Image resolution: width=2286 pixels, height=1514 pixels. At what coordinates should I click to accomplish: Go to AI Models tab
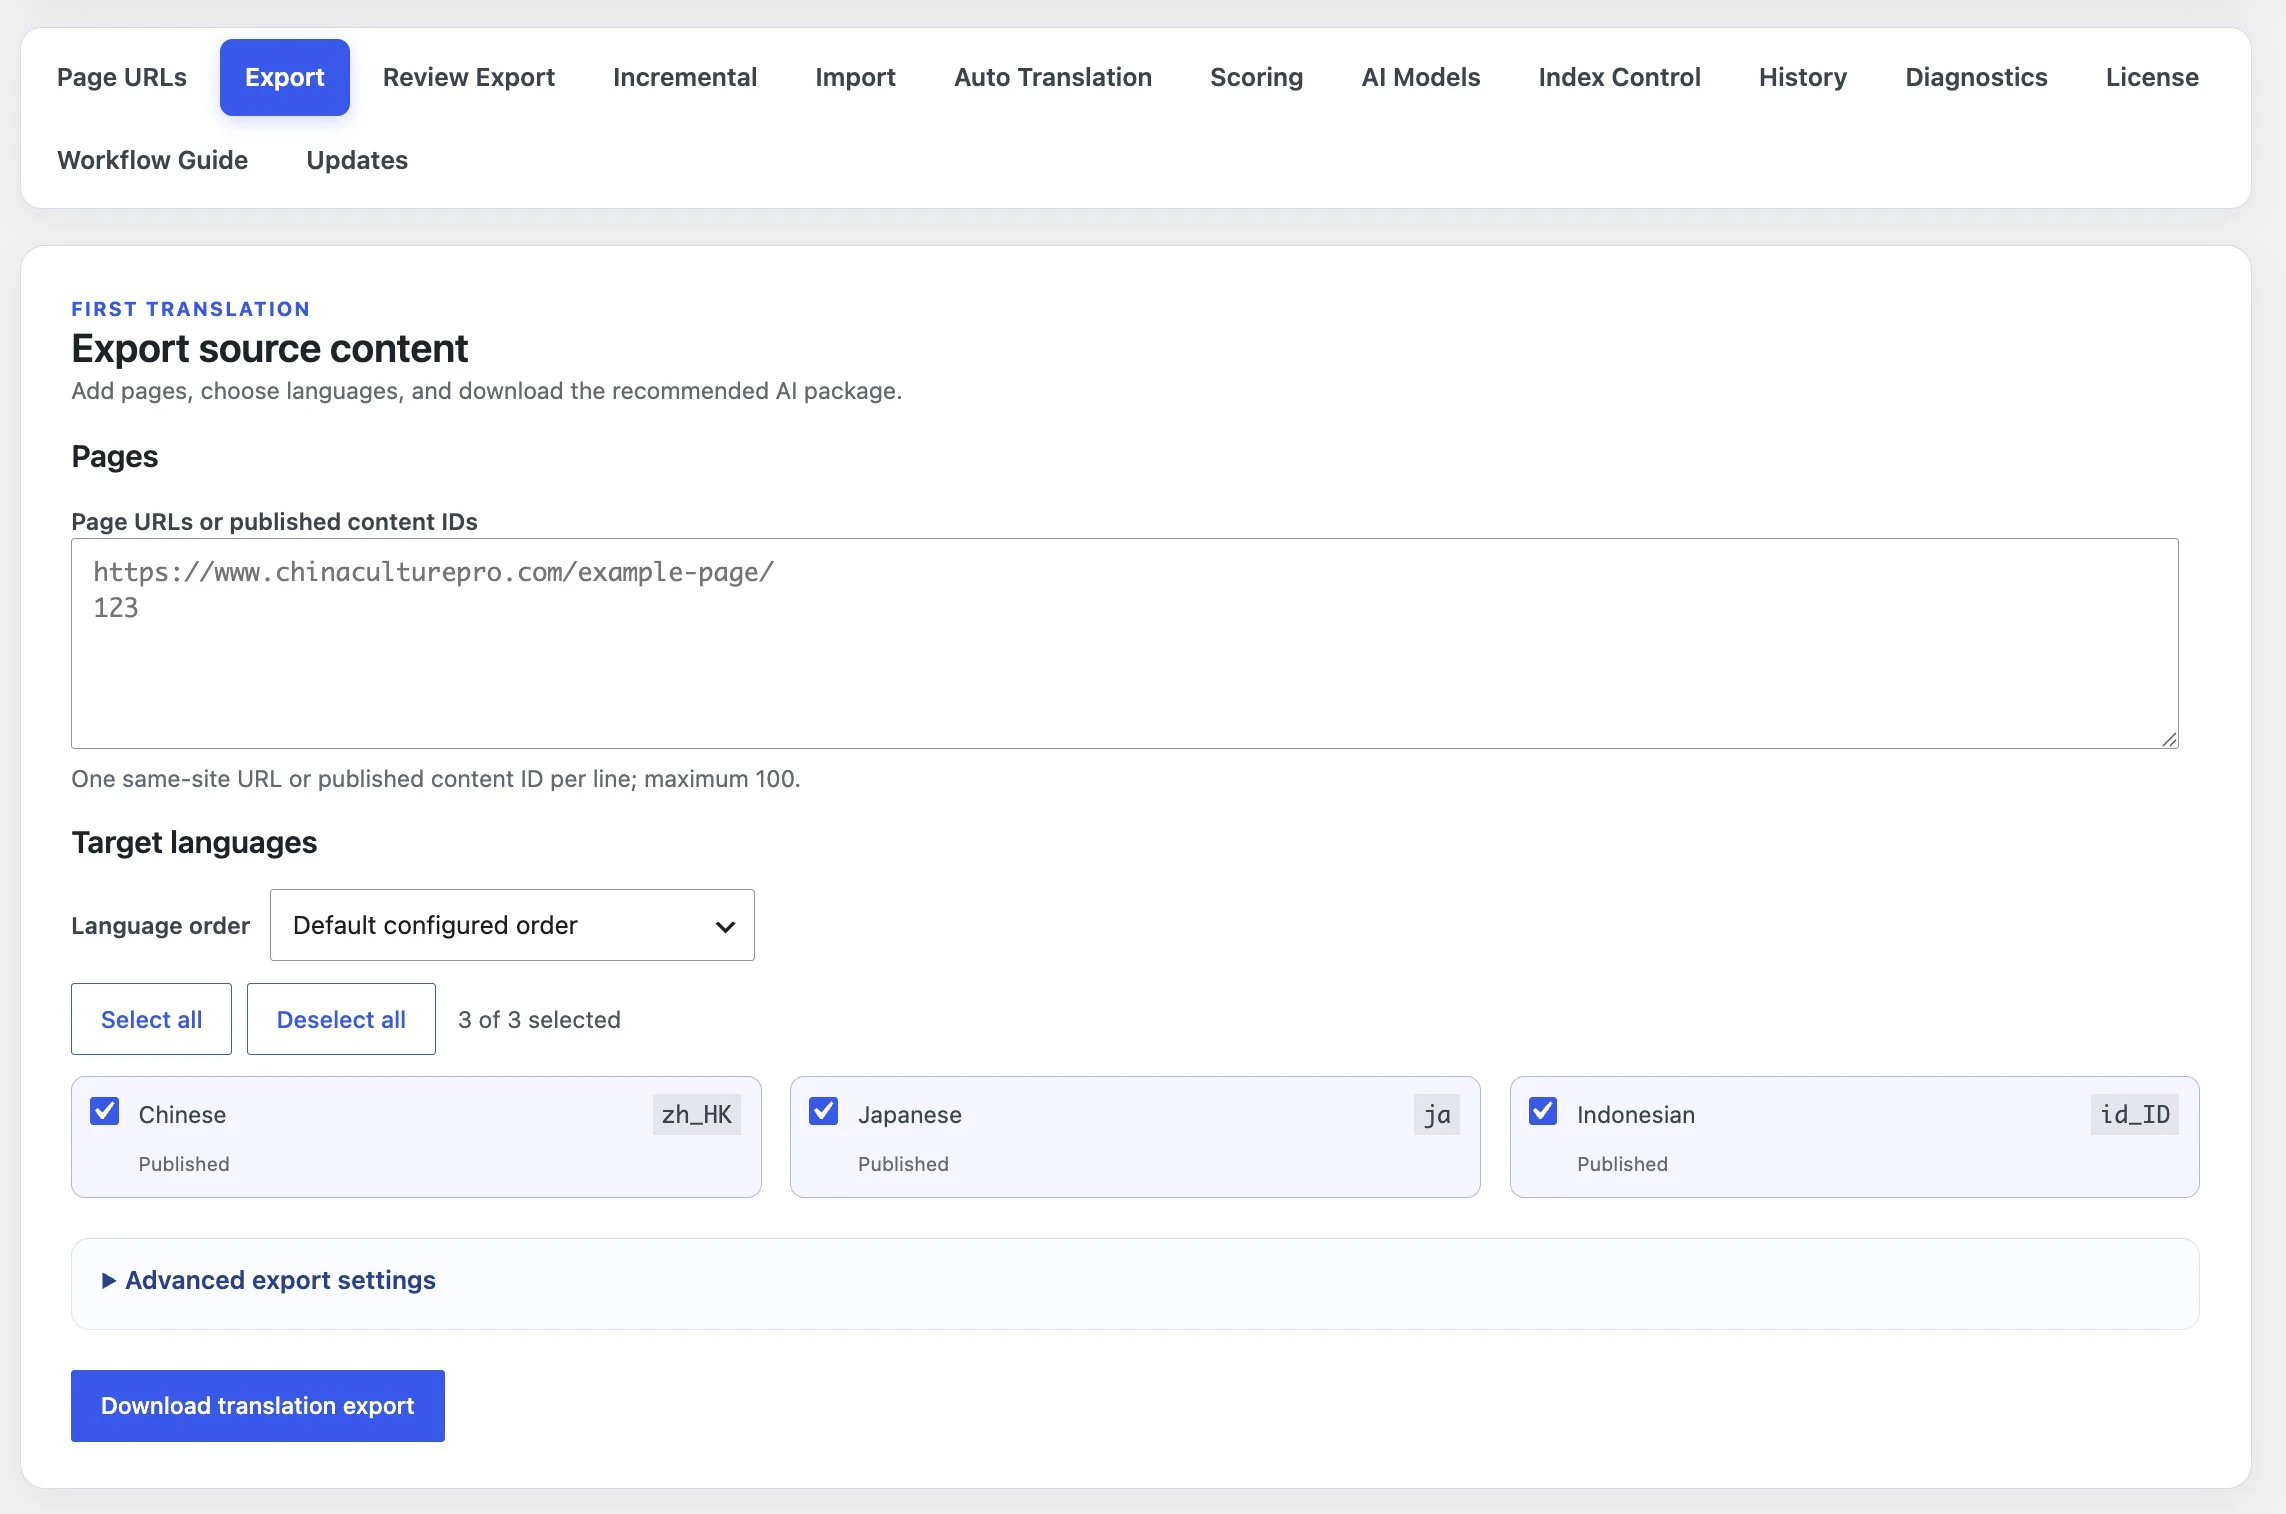pyautogui.click(x=1421, y=77)
